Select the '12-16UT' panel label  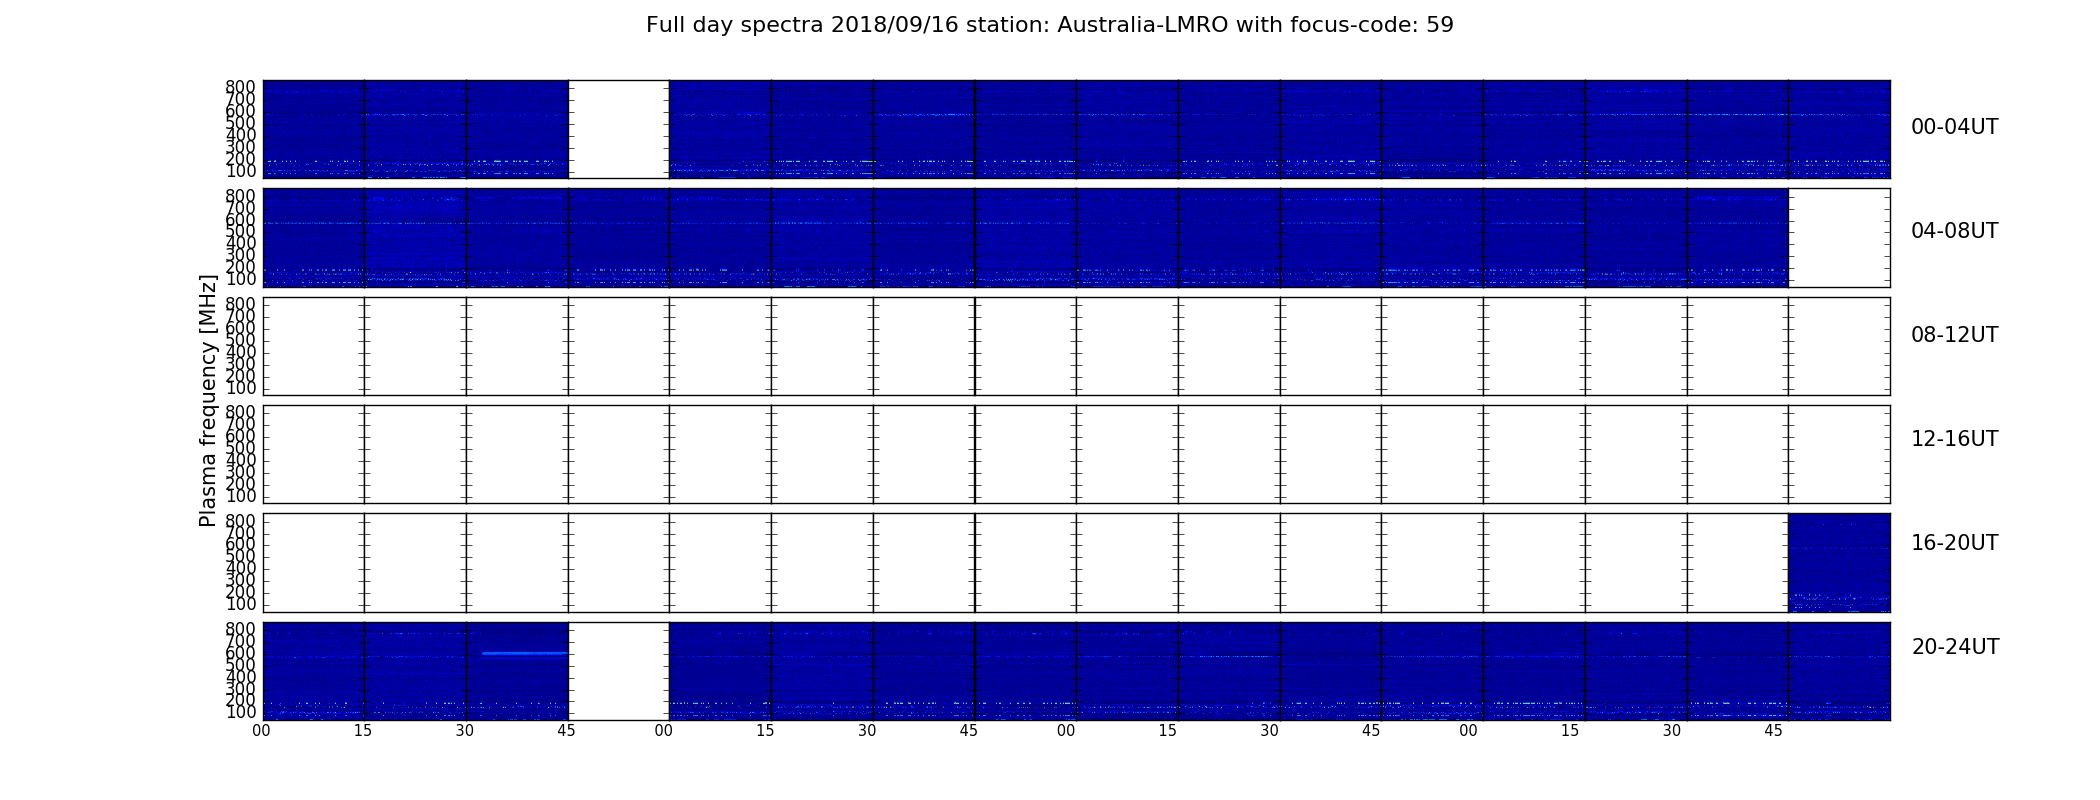[x=1954, y=439]
